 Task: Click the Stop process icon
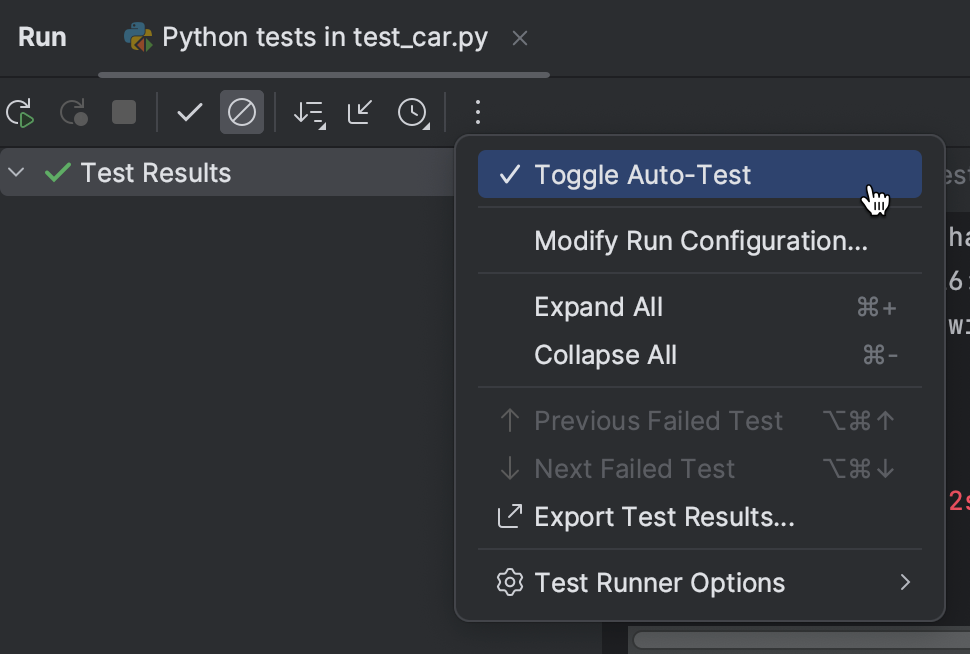point(122,112)
